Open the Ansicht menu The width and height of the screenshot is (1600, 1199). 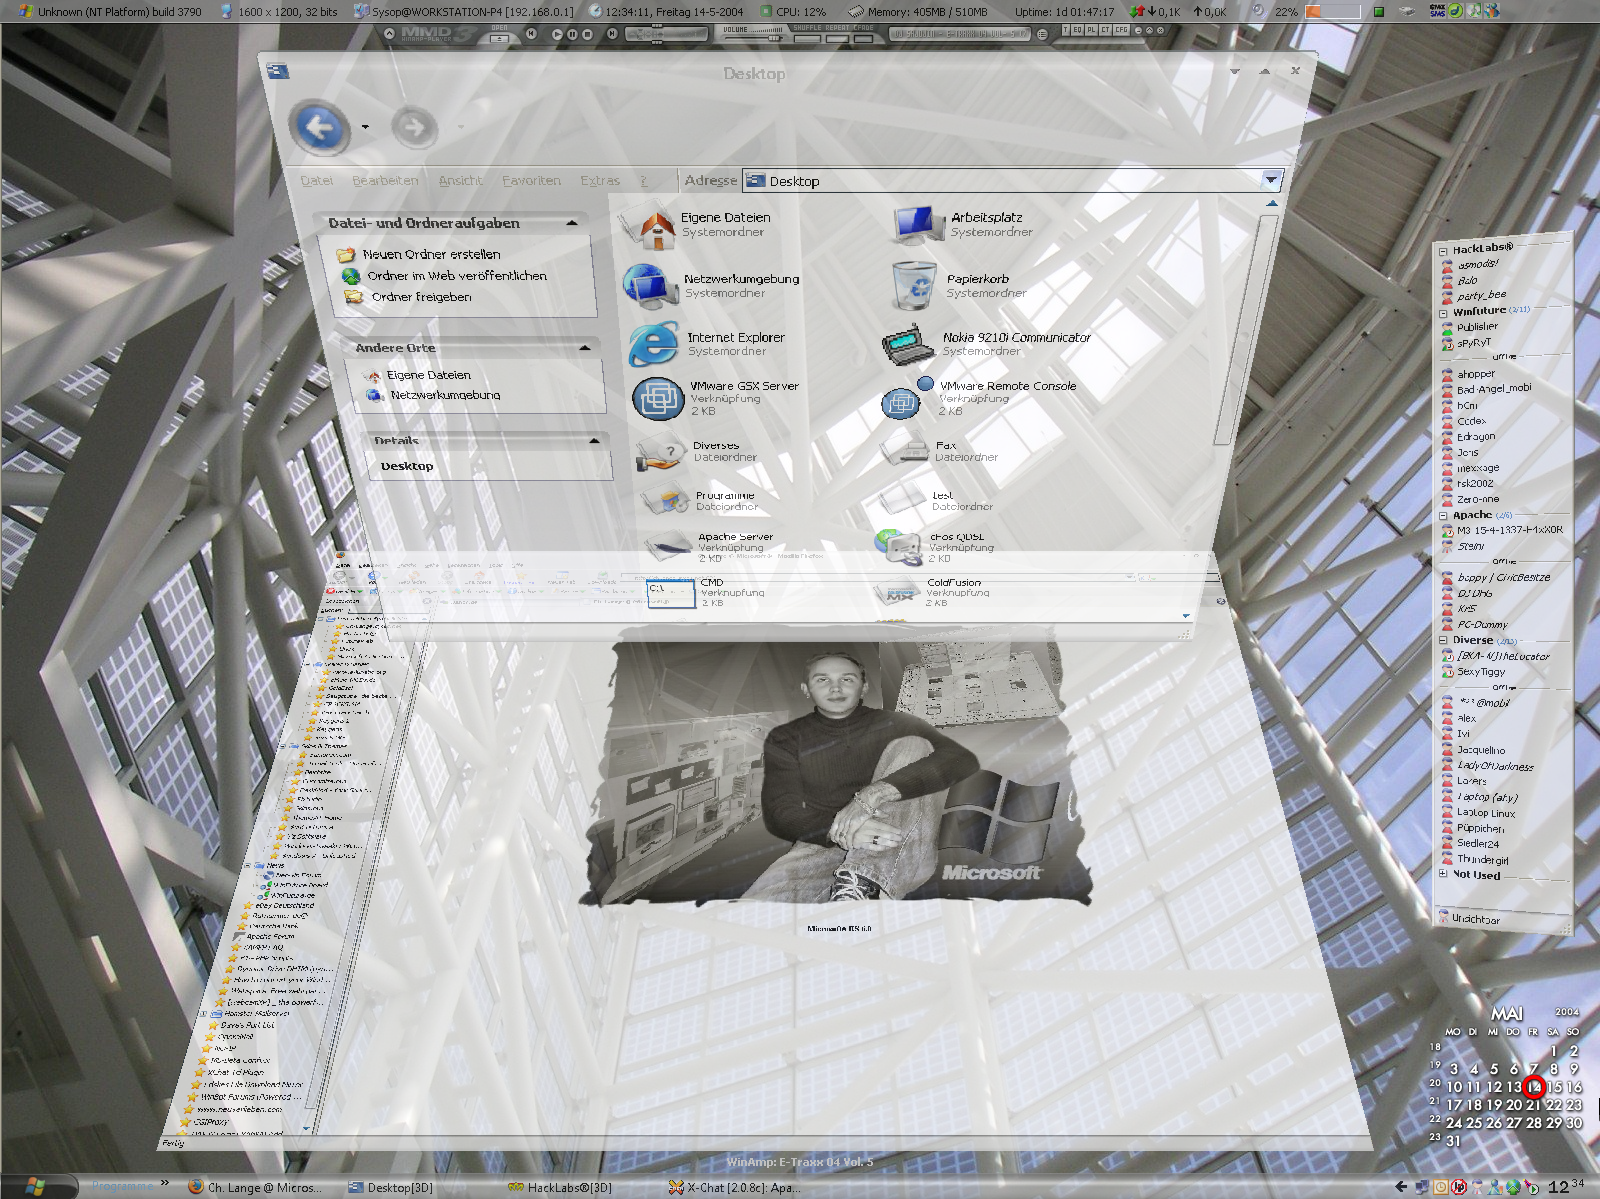[x=460, y=181]
